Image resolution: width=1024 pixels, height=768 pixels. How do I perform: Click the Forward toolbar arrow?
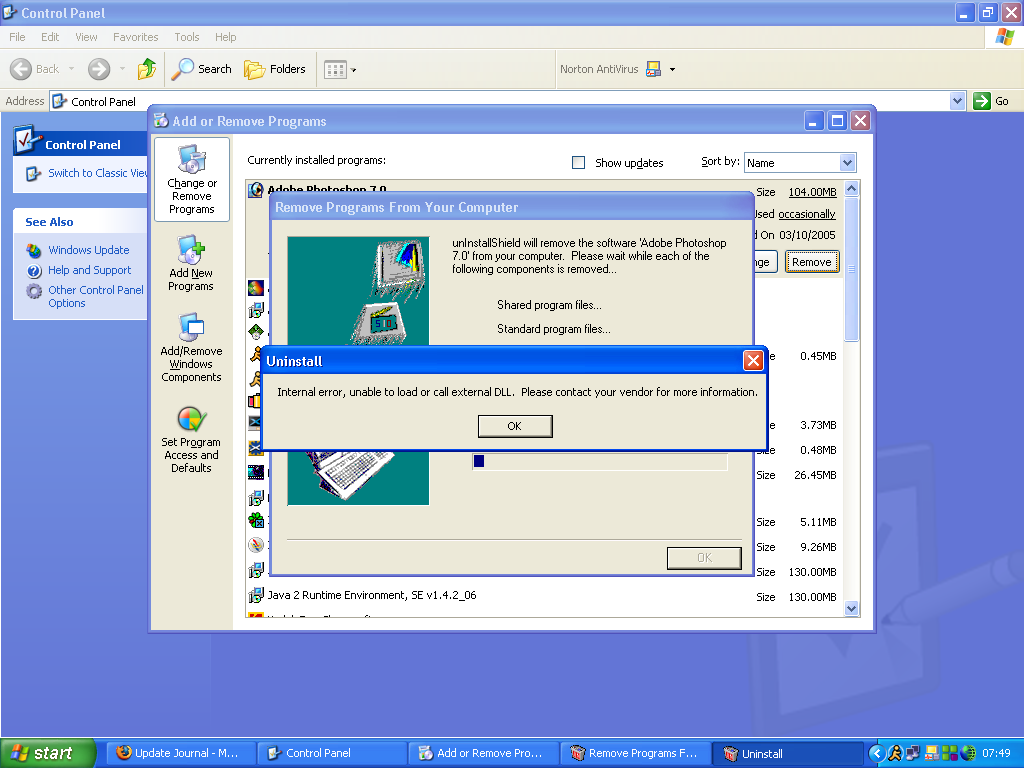[99, 69]
